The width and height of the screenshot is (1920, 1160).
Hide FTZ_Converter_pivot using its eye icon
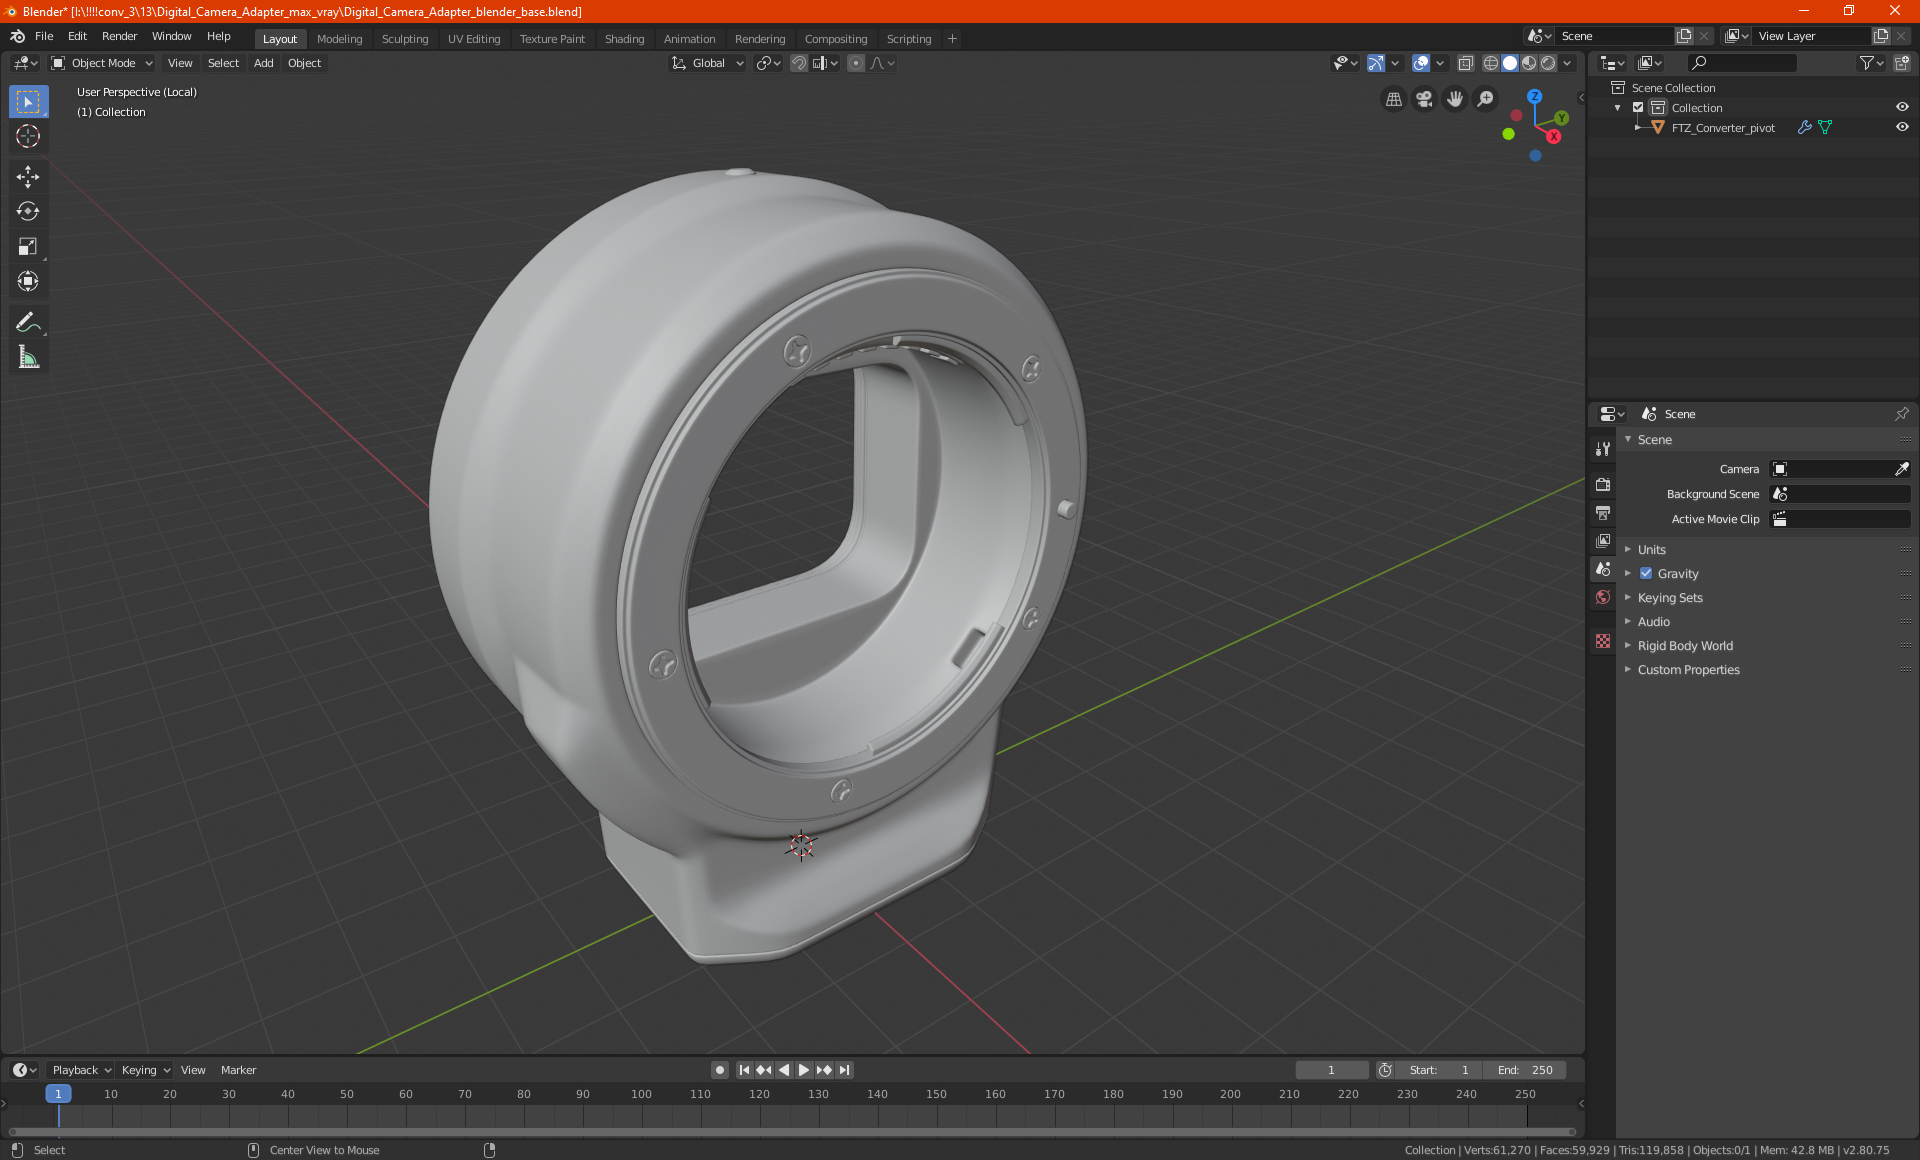tap(1902, 128)
